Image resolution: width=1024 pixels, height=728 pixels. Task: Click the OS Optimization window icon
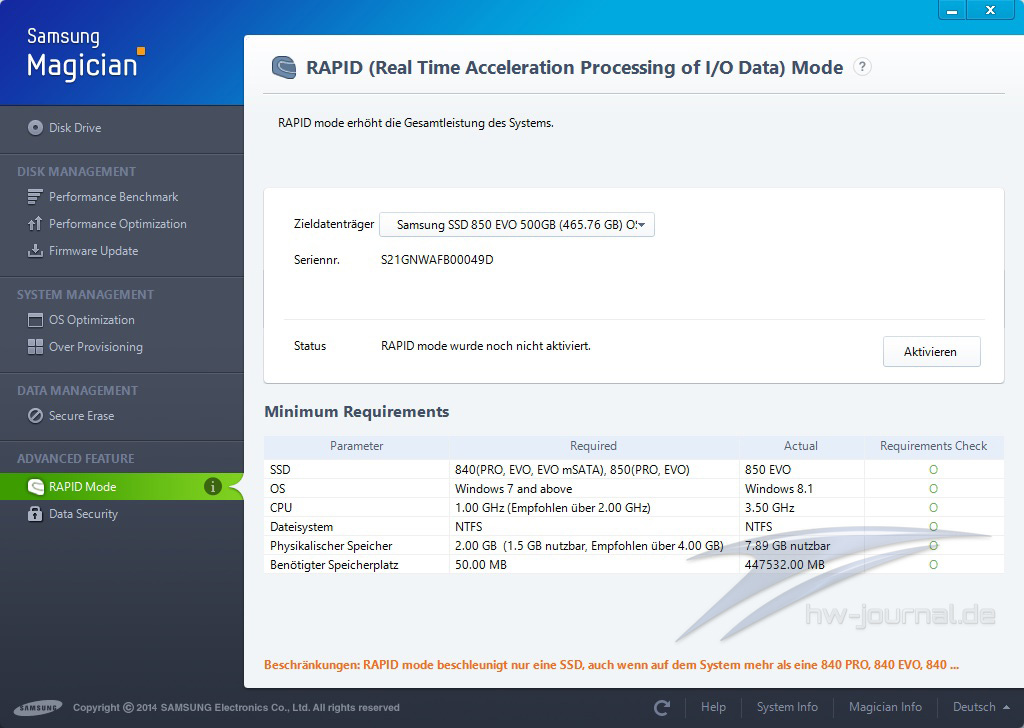pyautogui.click(x=35, y=320)
